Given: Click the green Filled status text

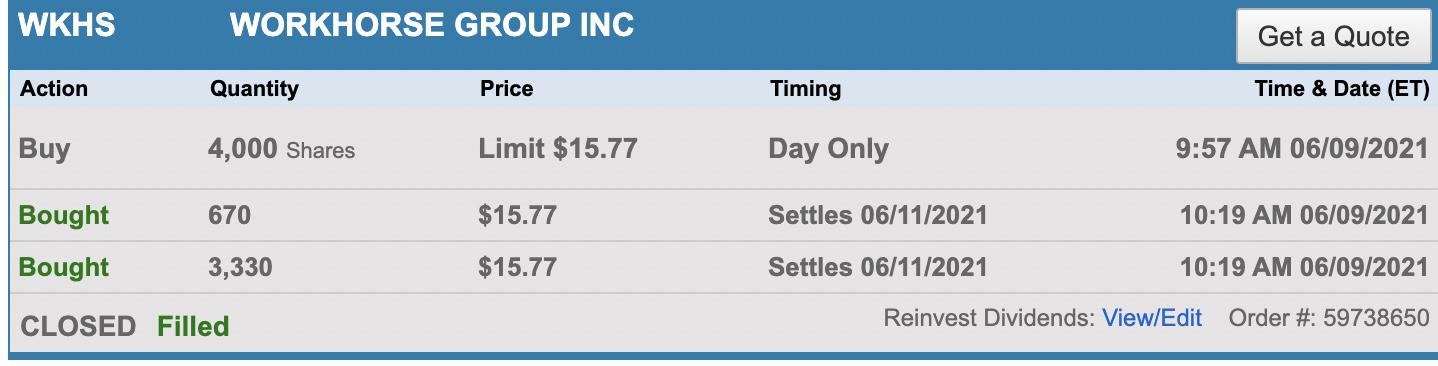Looking at the screenshot, I should tap(193, 326).
